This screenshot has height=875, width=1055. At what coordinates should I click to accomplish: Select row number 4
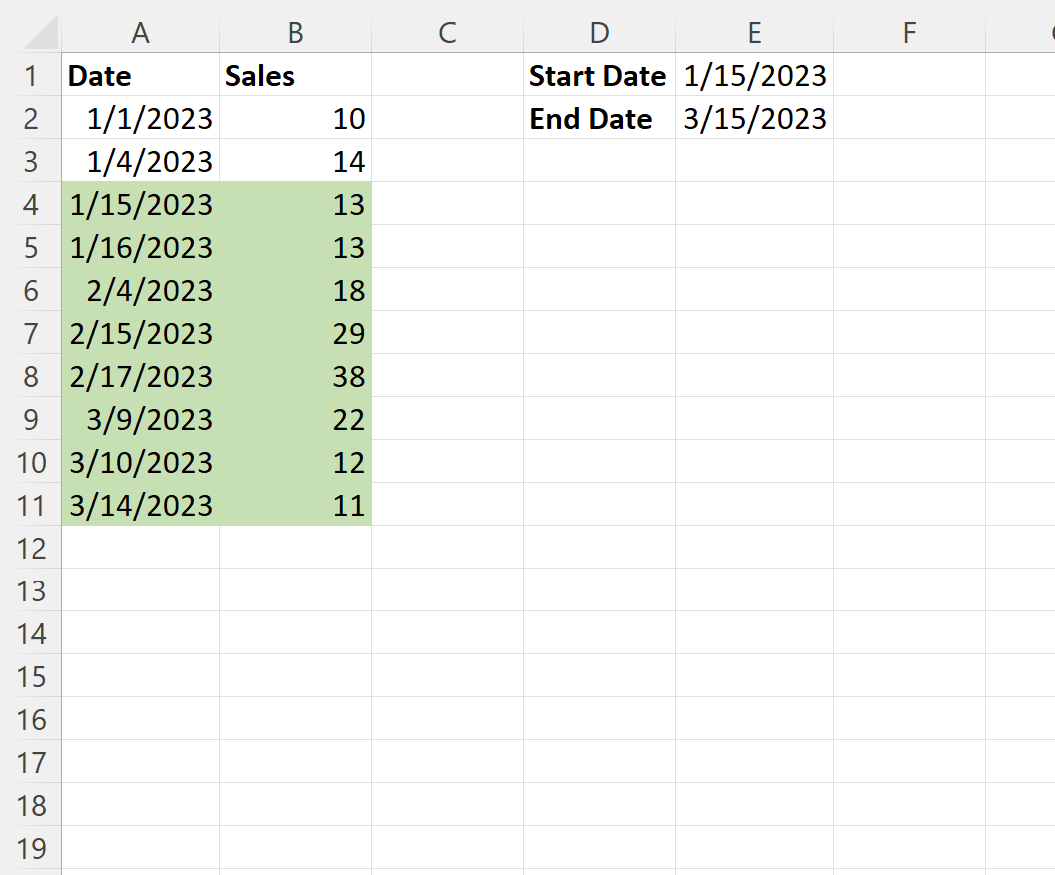click(31, 204)
